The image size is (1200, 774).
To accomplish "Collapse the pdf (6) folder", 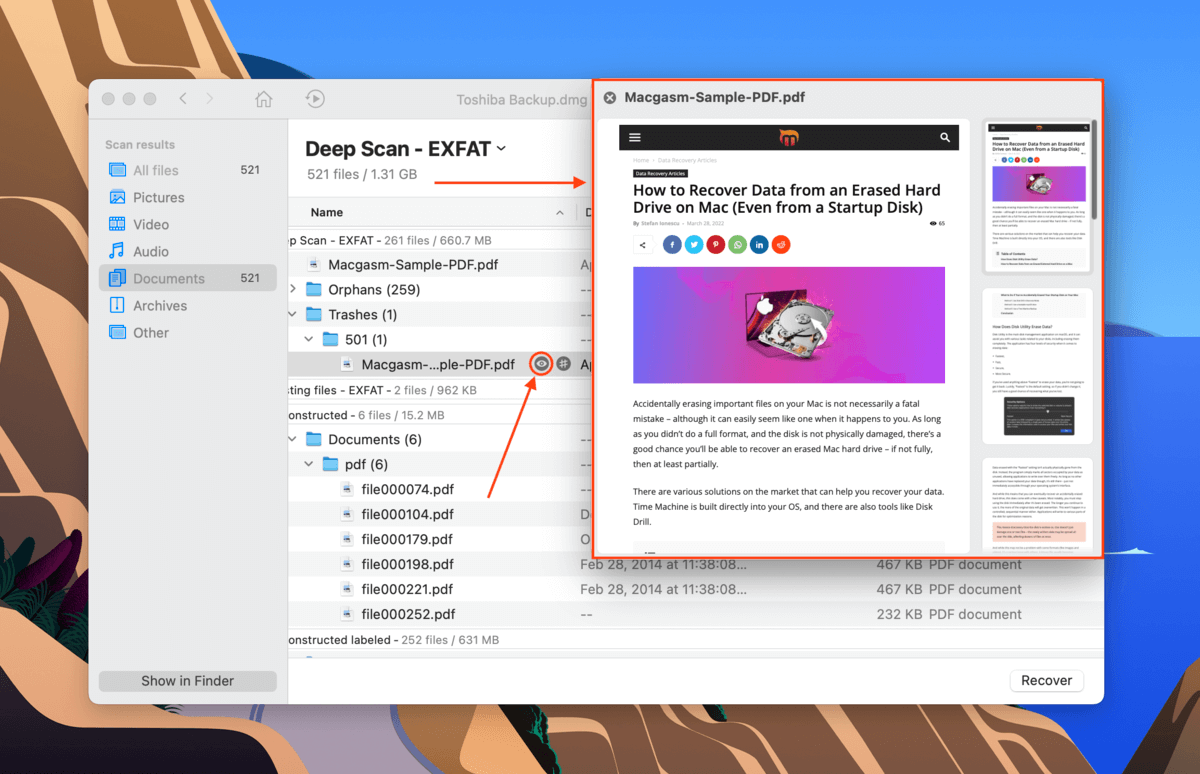I will (x=309, y=464).
